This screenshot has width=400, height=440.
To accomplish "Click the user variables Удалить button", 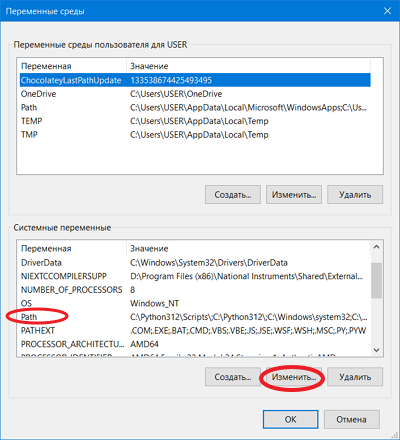I will (x=355, y=195).
